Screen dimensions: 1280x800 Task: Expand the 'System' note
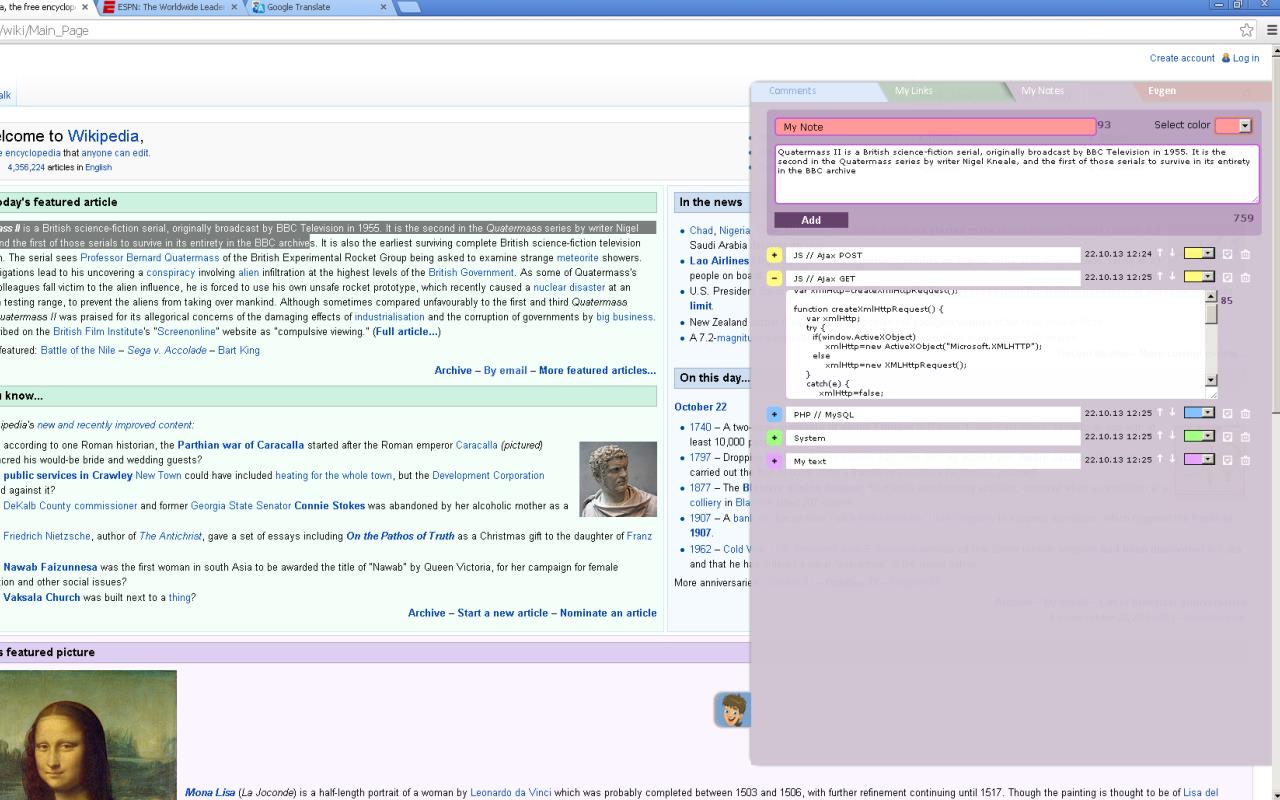click(x=774, y=438)
